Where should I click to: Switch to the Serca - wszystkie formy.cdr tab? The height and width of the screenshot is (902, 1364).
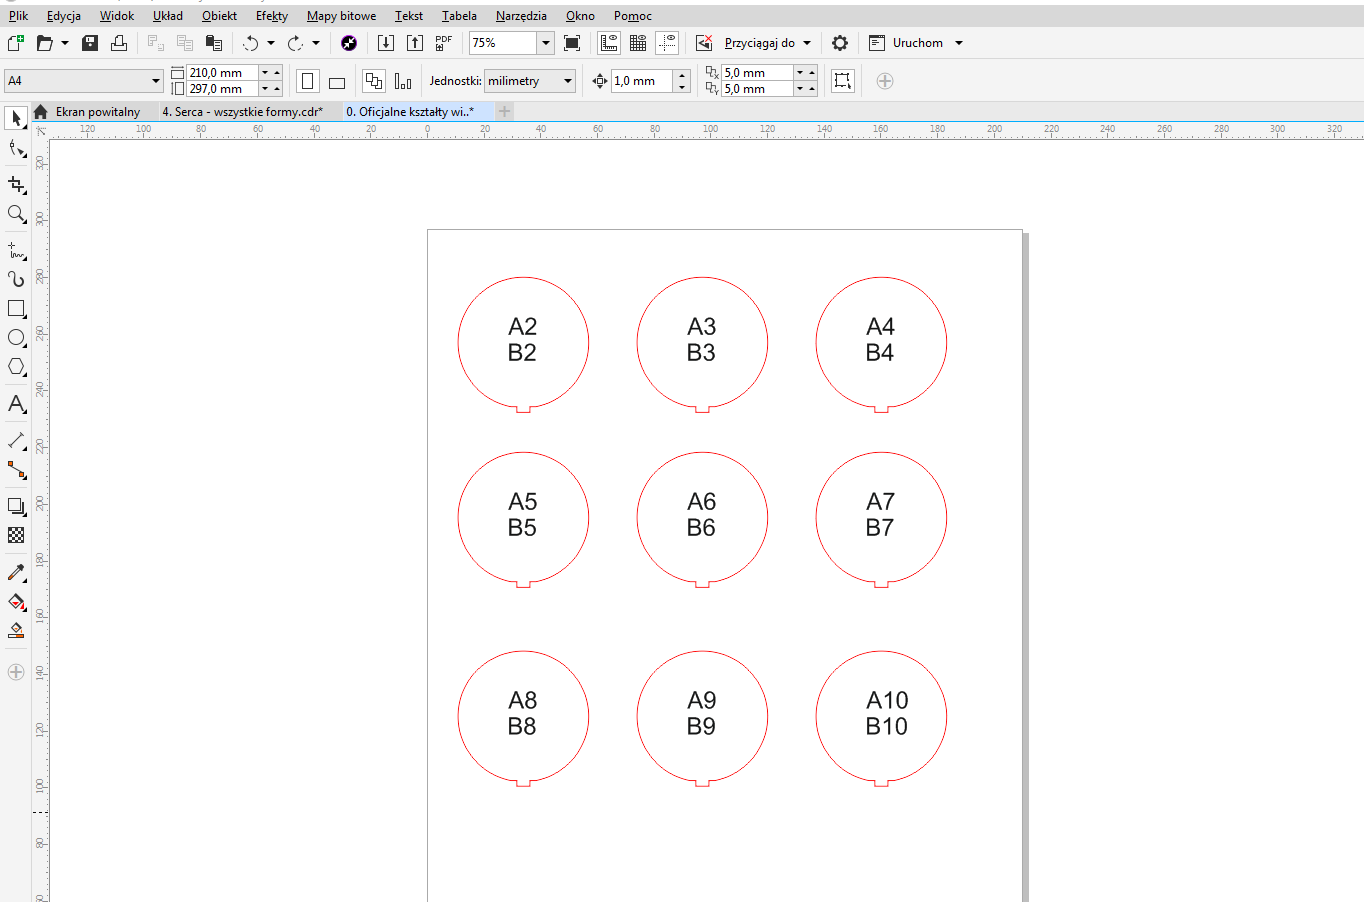click(x=243, y=112)
